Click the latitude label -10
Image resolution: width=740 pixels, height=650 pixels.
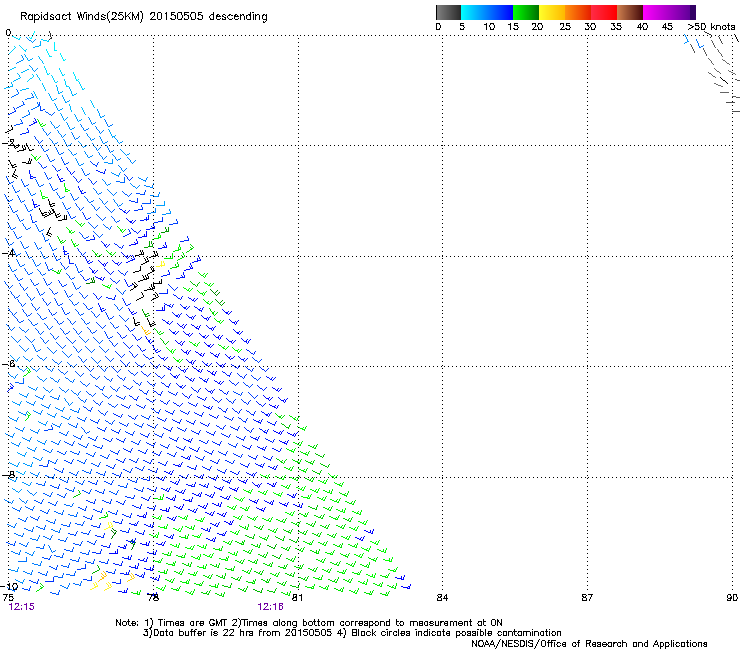[x=10, y=586]
